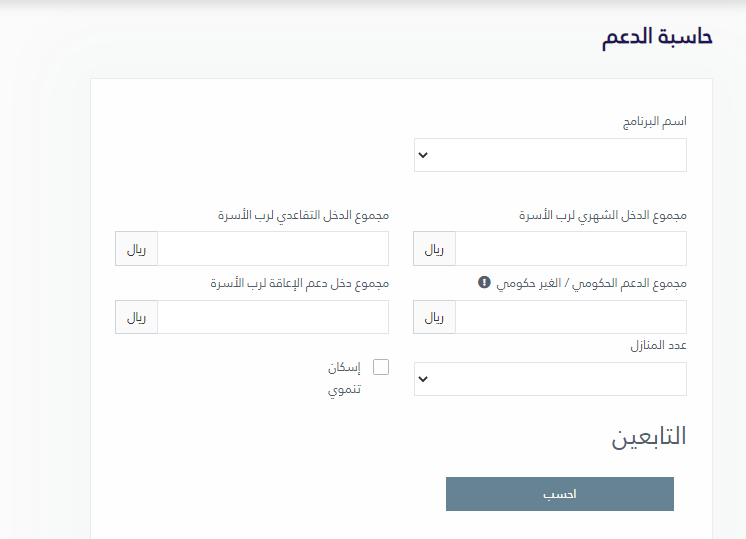
Task: Click the التابعين section heading
Action: [x=649, y=436]
